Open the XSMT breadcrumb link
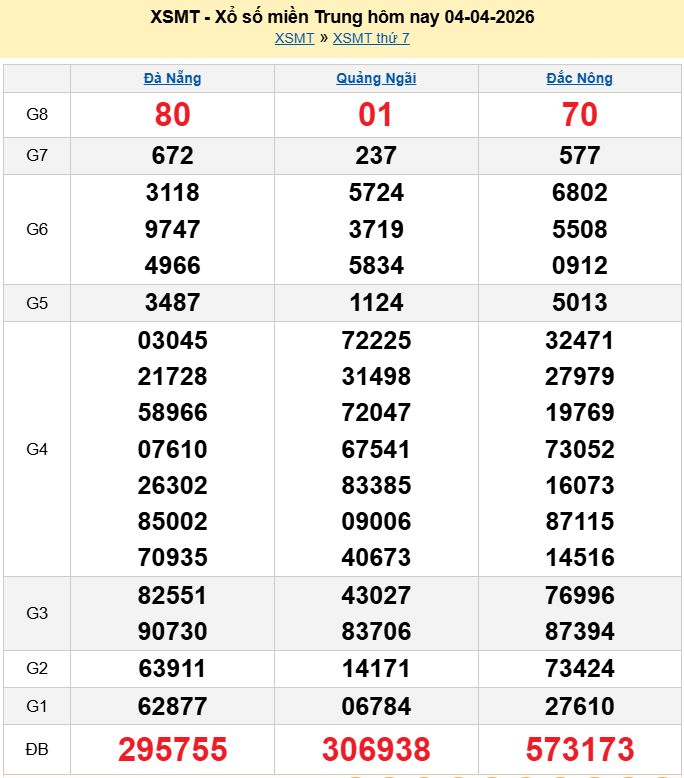Screen dimensions: 684x778 294,38
